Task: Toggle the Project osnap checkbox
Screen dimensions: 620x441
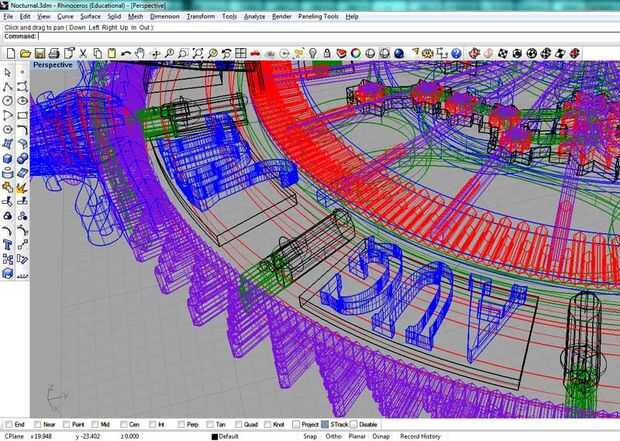Action: pos(296,424)
